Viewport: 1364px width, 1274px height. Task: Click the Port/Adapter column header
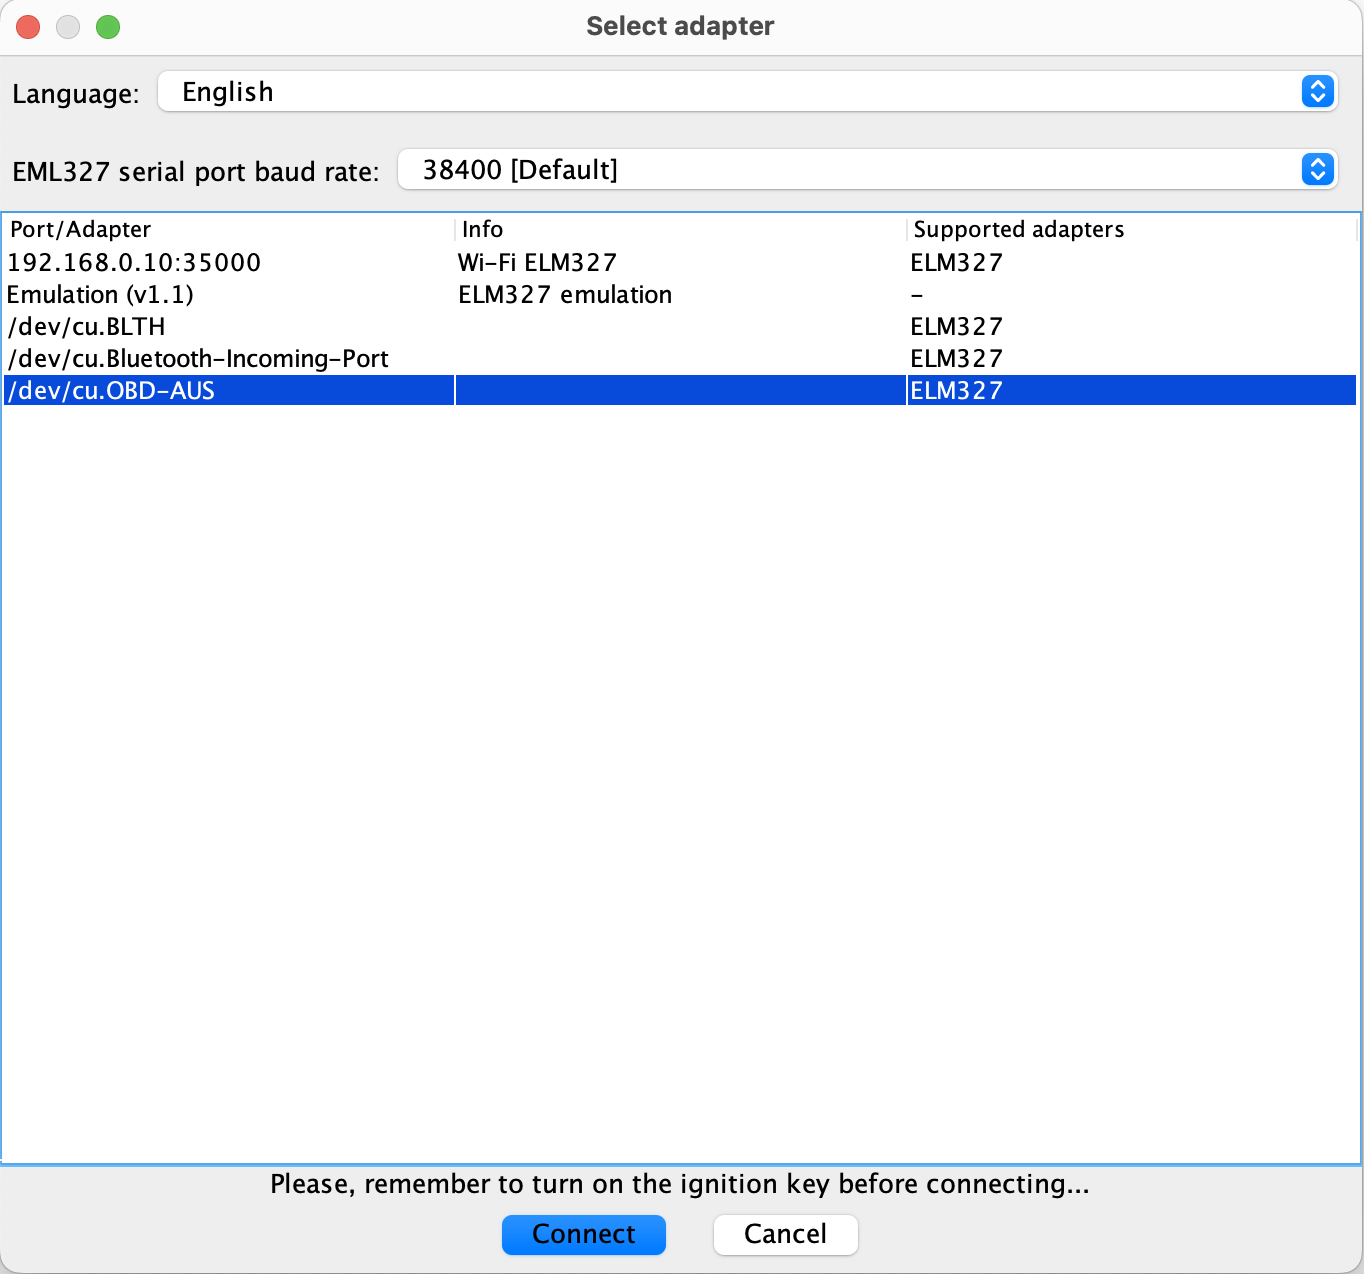coord(229,229)
